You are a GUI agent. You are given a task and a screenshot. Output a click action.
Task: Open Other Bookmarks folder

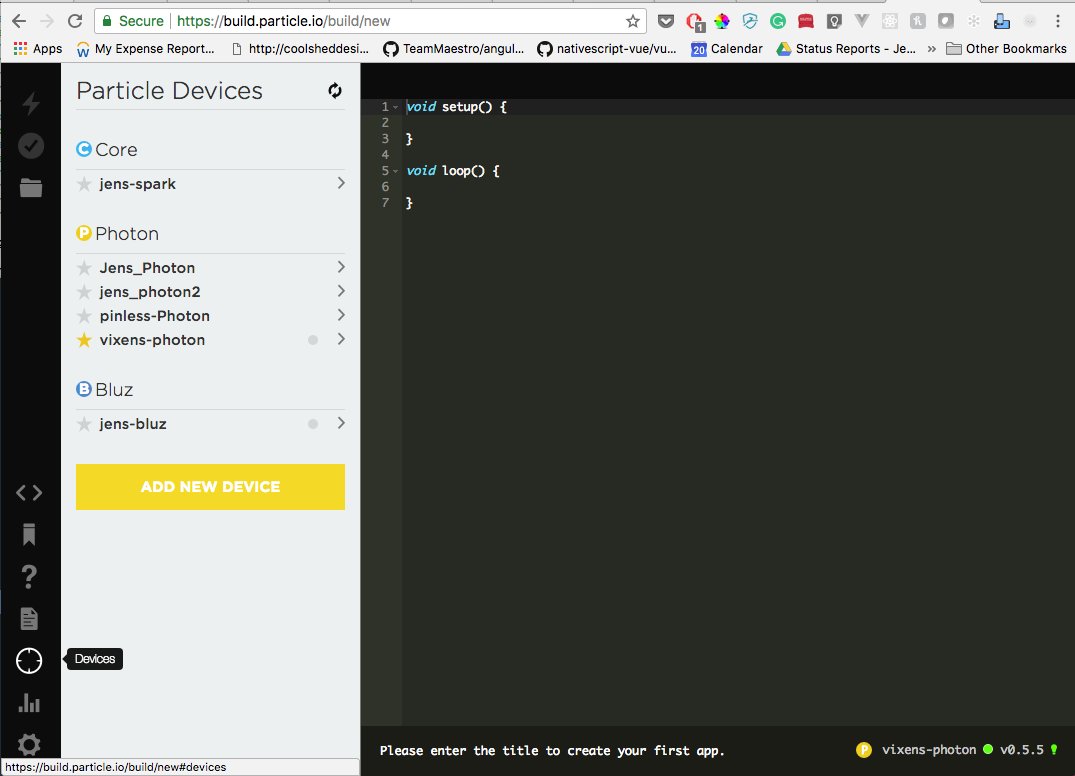coord(1006,49)
